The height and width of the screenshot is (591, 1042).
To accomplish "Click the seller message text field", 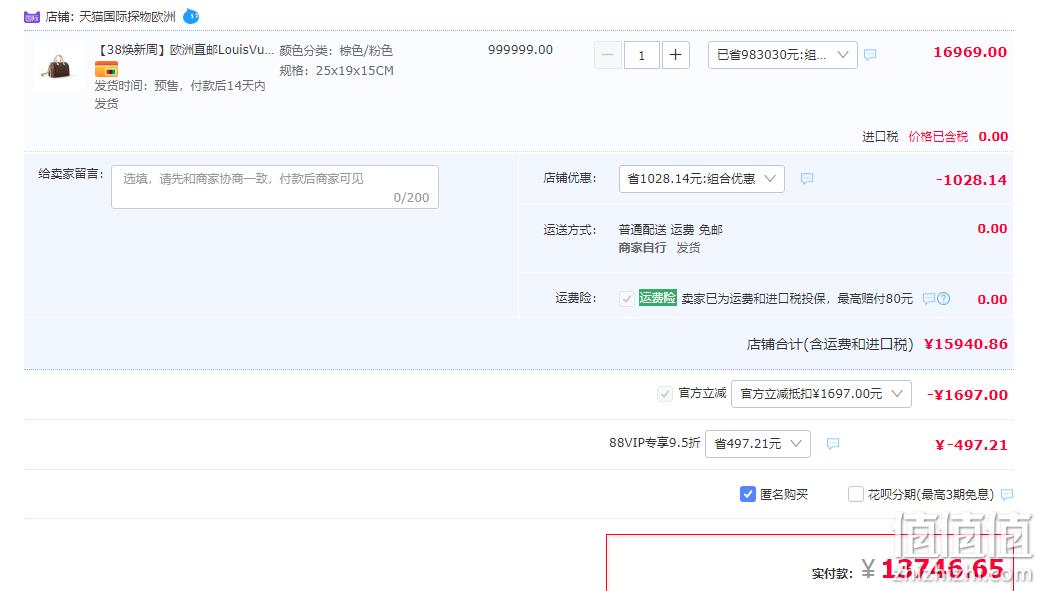I will click(274, 187).
